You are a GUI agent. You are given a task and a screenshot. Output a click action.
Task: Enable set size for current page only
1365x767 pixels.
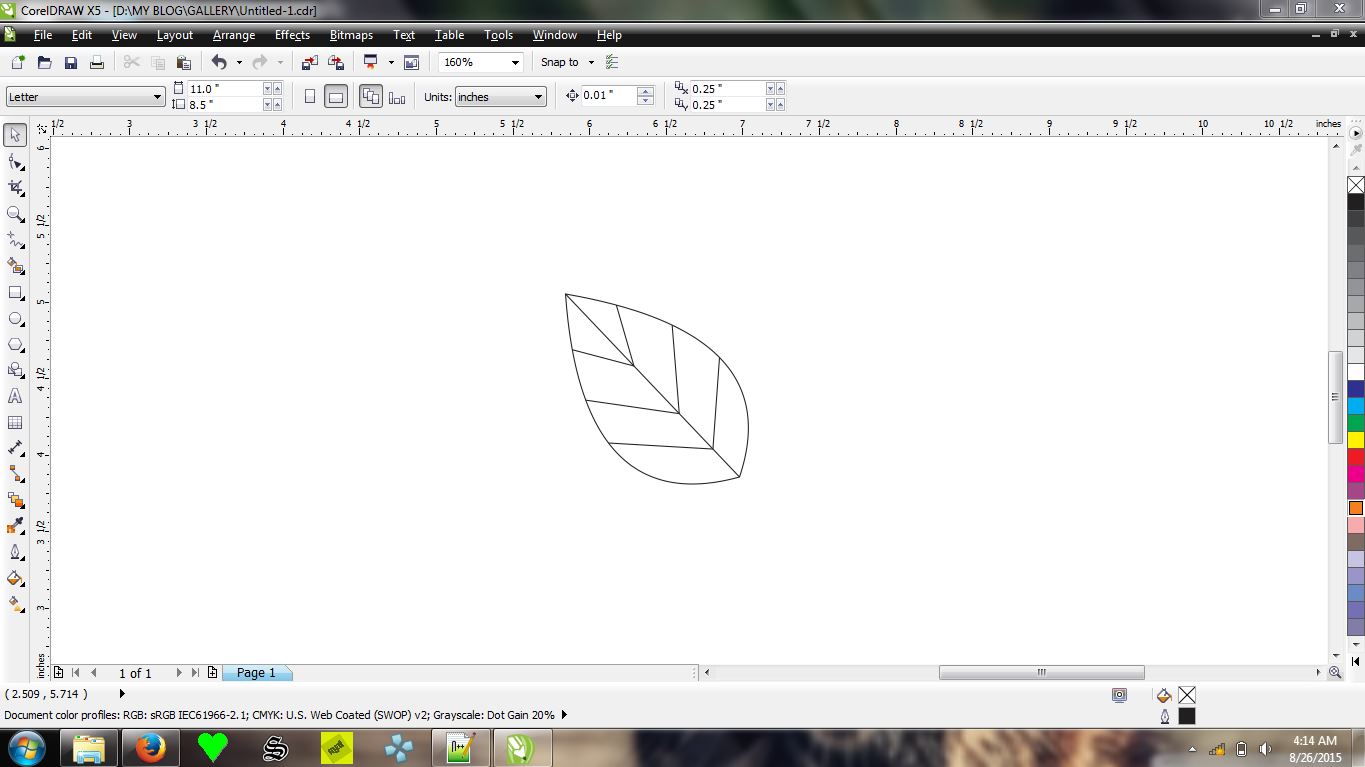[x=396, y=95]
